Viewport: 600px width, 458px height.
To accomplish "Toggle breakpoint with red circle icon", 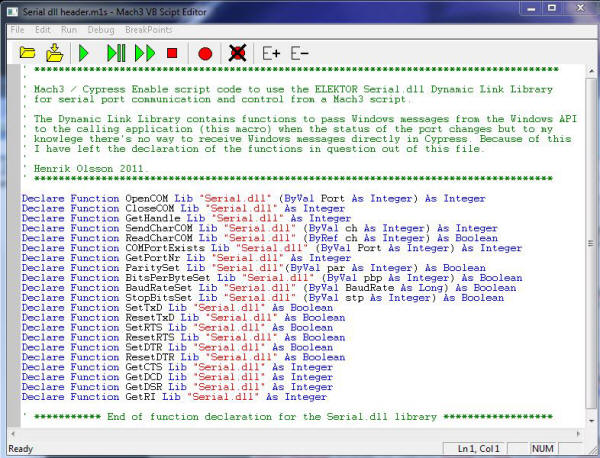I will (205, 54).
